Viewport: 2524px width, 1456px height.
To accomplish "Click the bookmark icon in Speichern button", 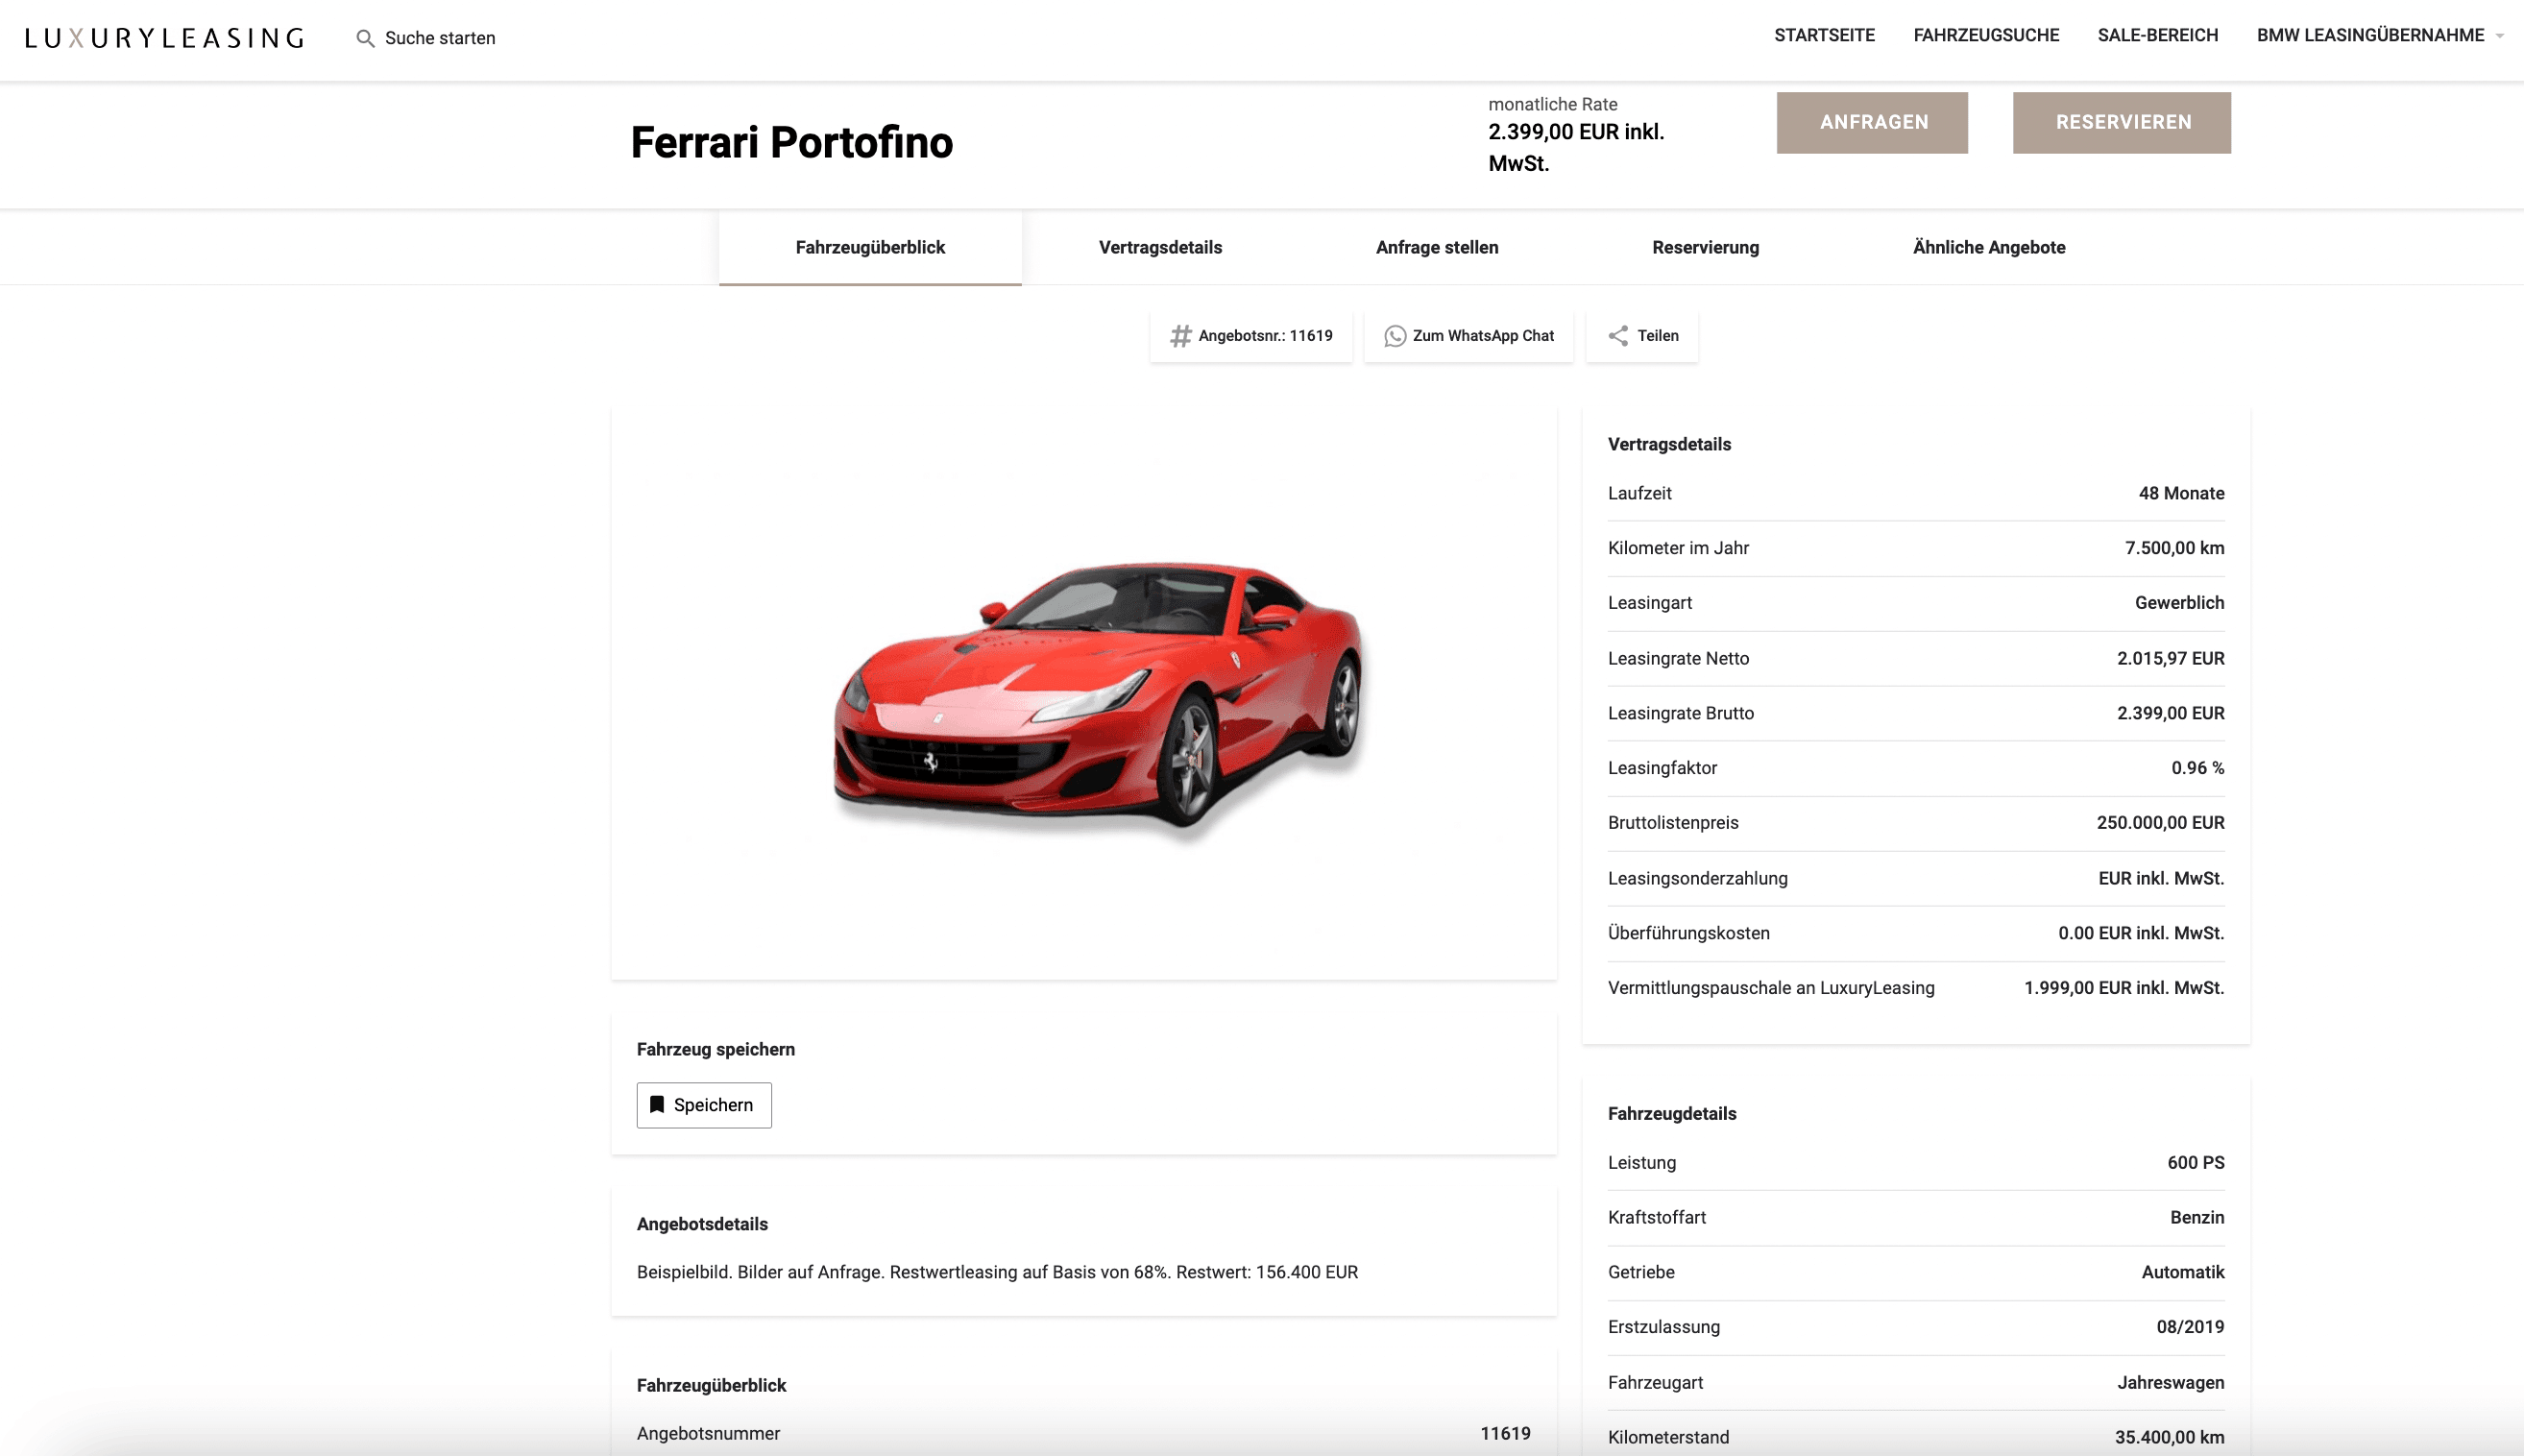I will [x=657, y=1105].
